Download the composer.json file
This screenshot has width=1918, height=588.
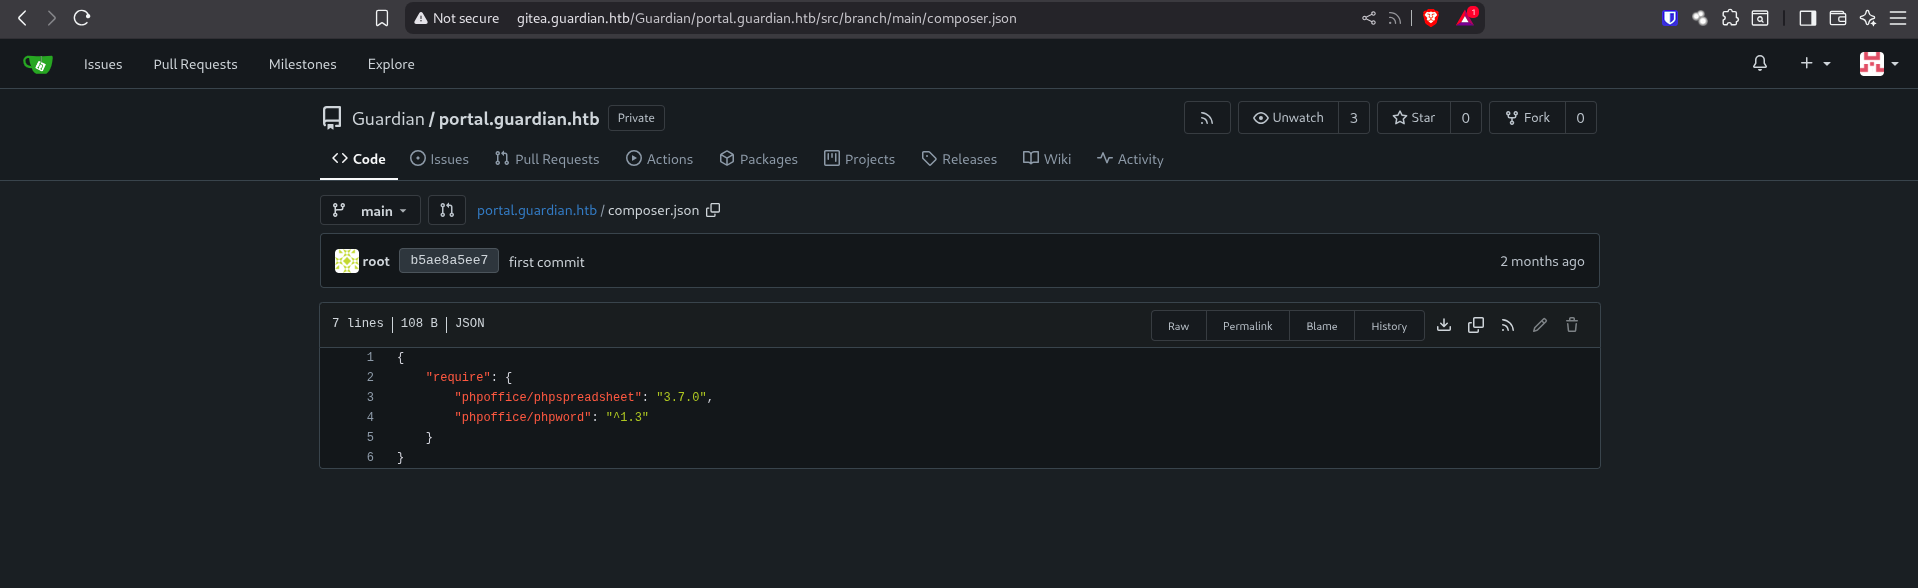tap(1444, 325)
